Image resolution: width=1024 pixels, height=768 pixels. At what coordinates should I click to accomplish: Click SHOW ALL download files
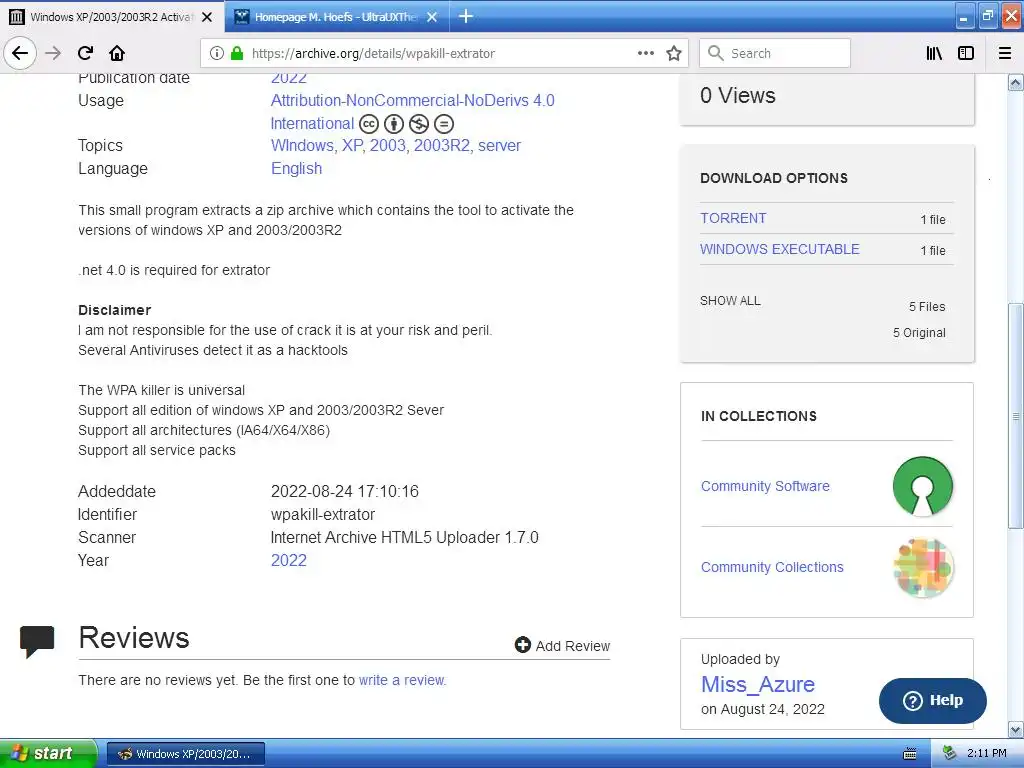coord(730,300)
